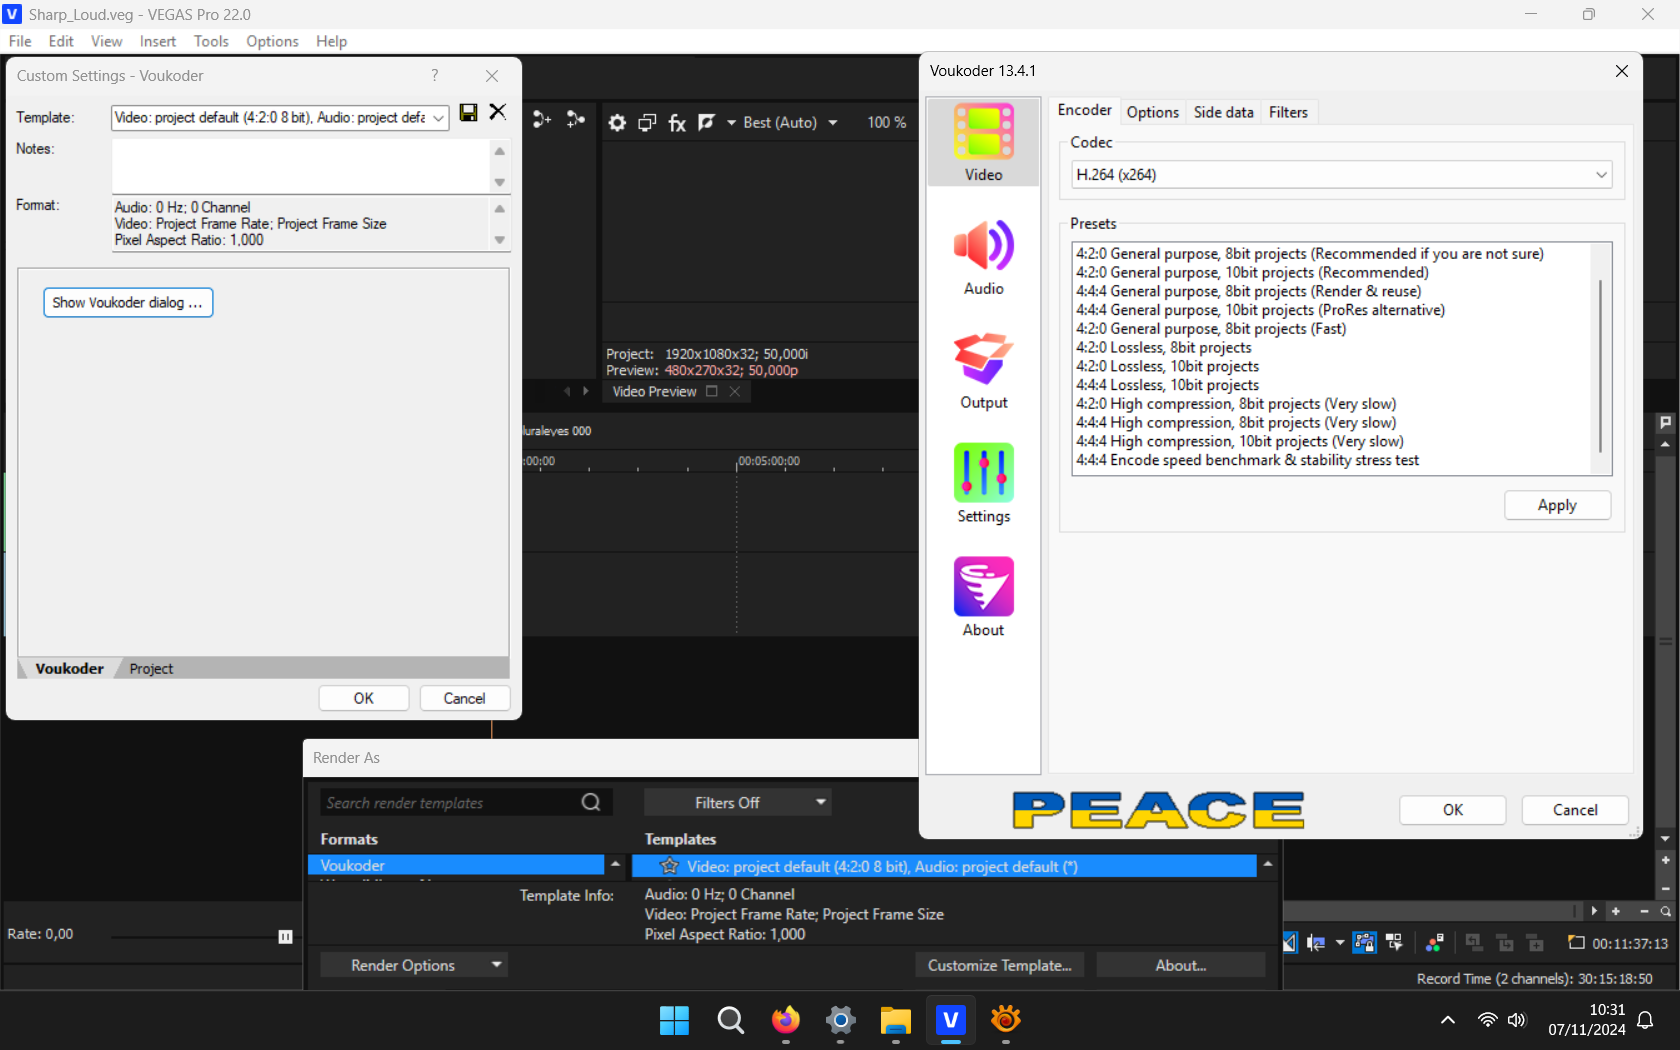Switch to the Side data tab
1680x1050 pixels.
click(1223, 113)
